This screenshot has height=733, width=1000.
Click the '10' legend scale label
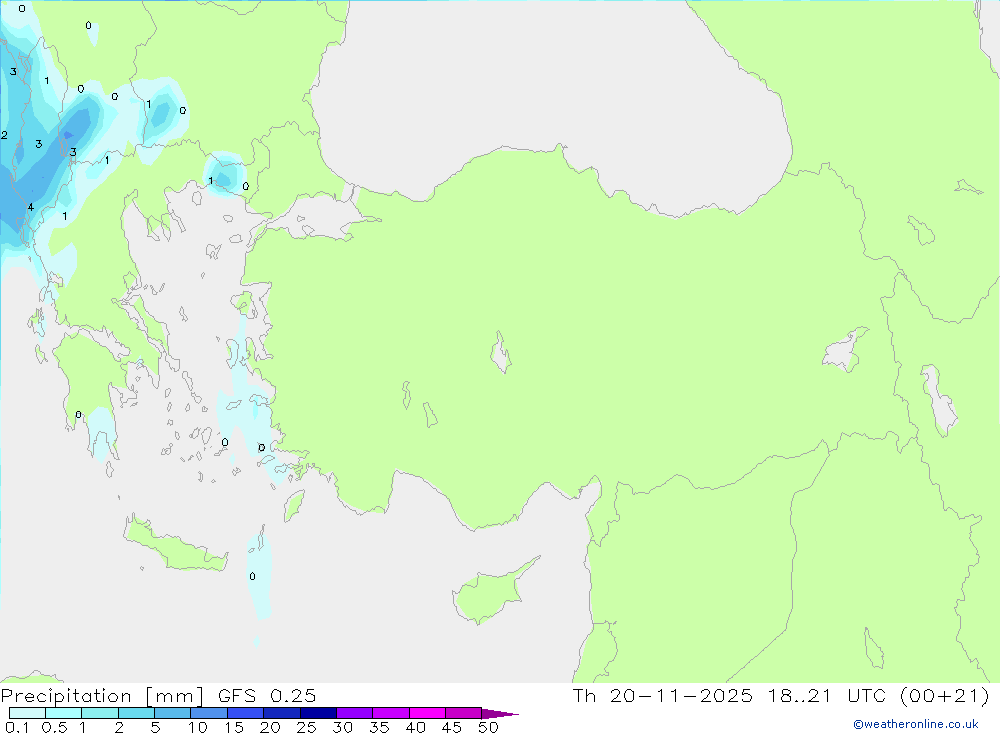[x=198, y=727]
